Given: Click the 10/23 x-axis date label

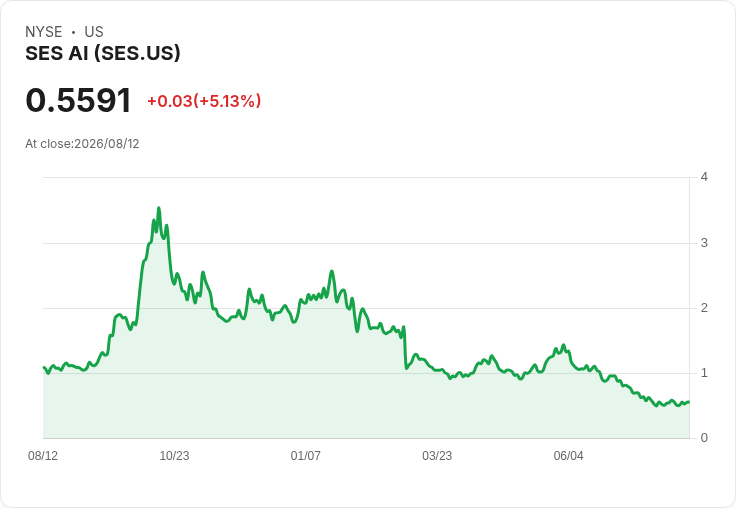Looking at the screenshot, I should point(174,455).
